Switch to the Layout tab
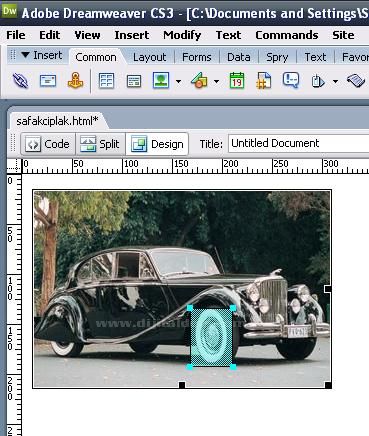 tap(149, 57)
